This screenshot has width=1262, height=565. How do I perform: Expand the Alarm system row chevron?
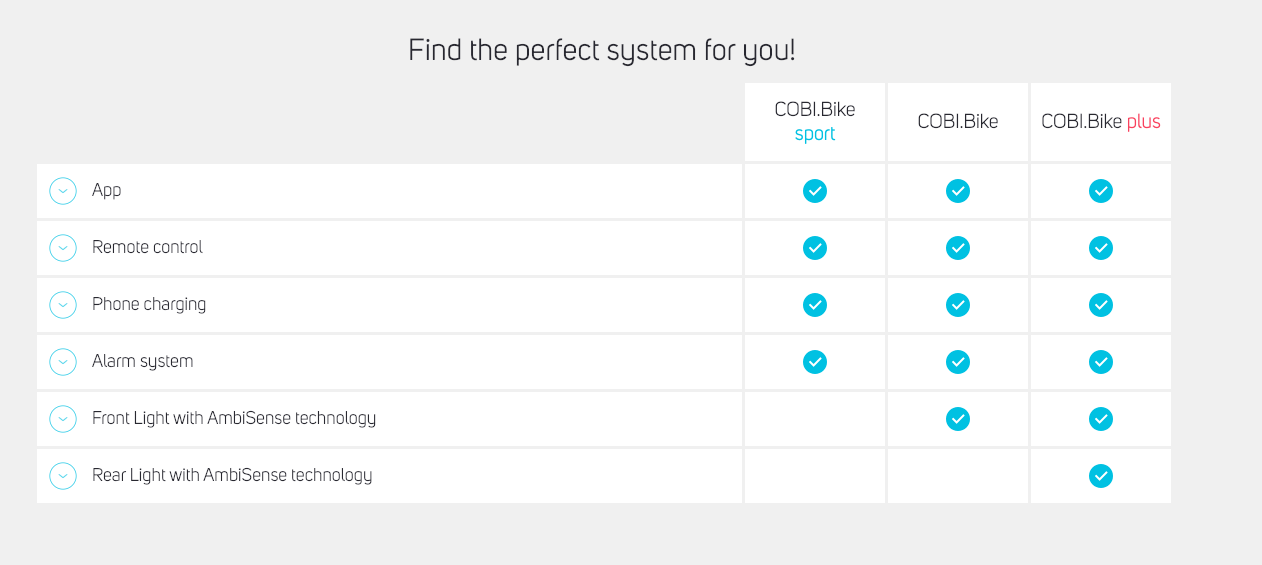[63, 361]
